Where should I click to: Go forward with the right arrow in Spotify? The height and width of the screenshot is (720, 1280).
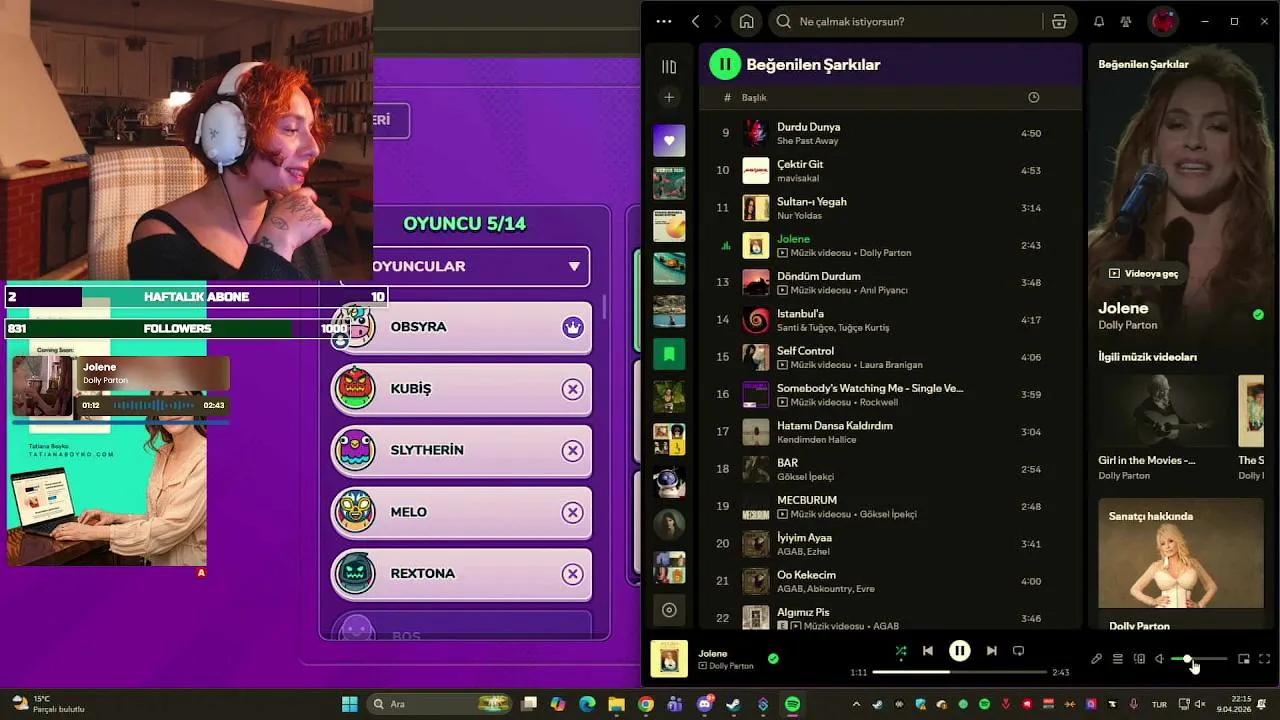point(718,21)
